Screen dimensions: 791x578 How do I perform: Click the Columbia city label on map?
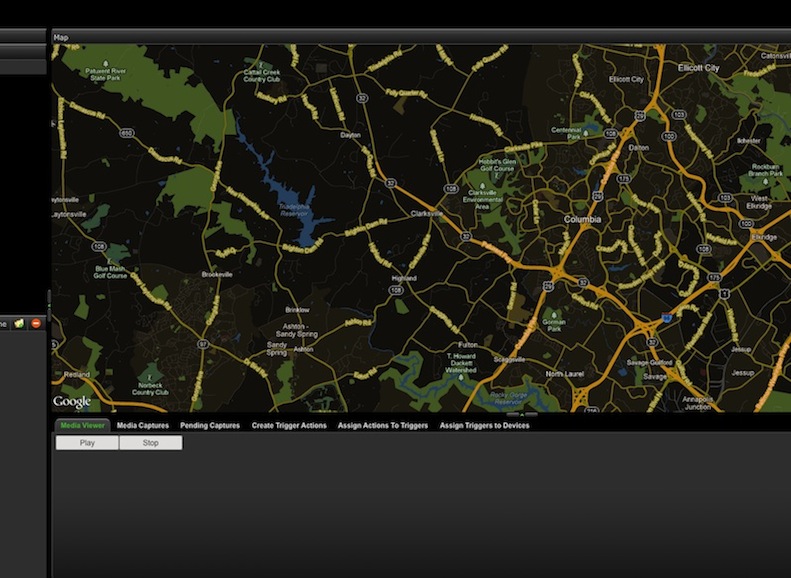click(582, 219)
